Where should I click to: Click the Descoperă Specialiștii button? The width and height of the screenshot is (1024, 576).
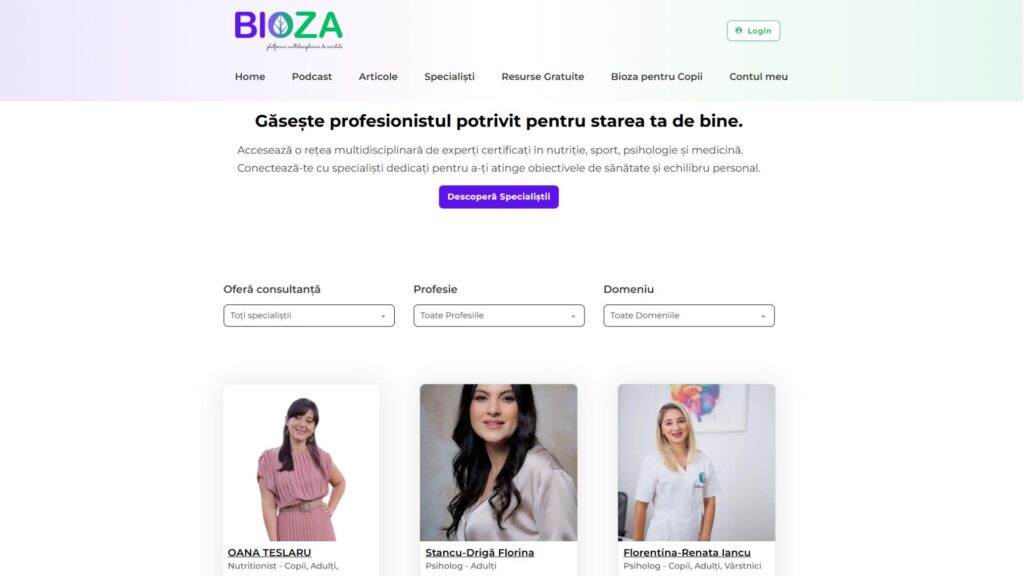(x=498, y=197)
